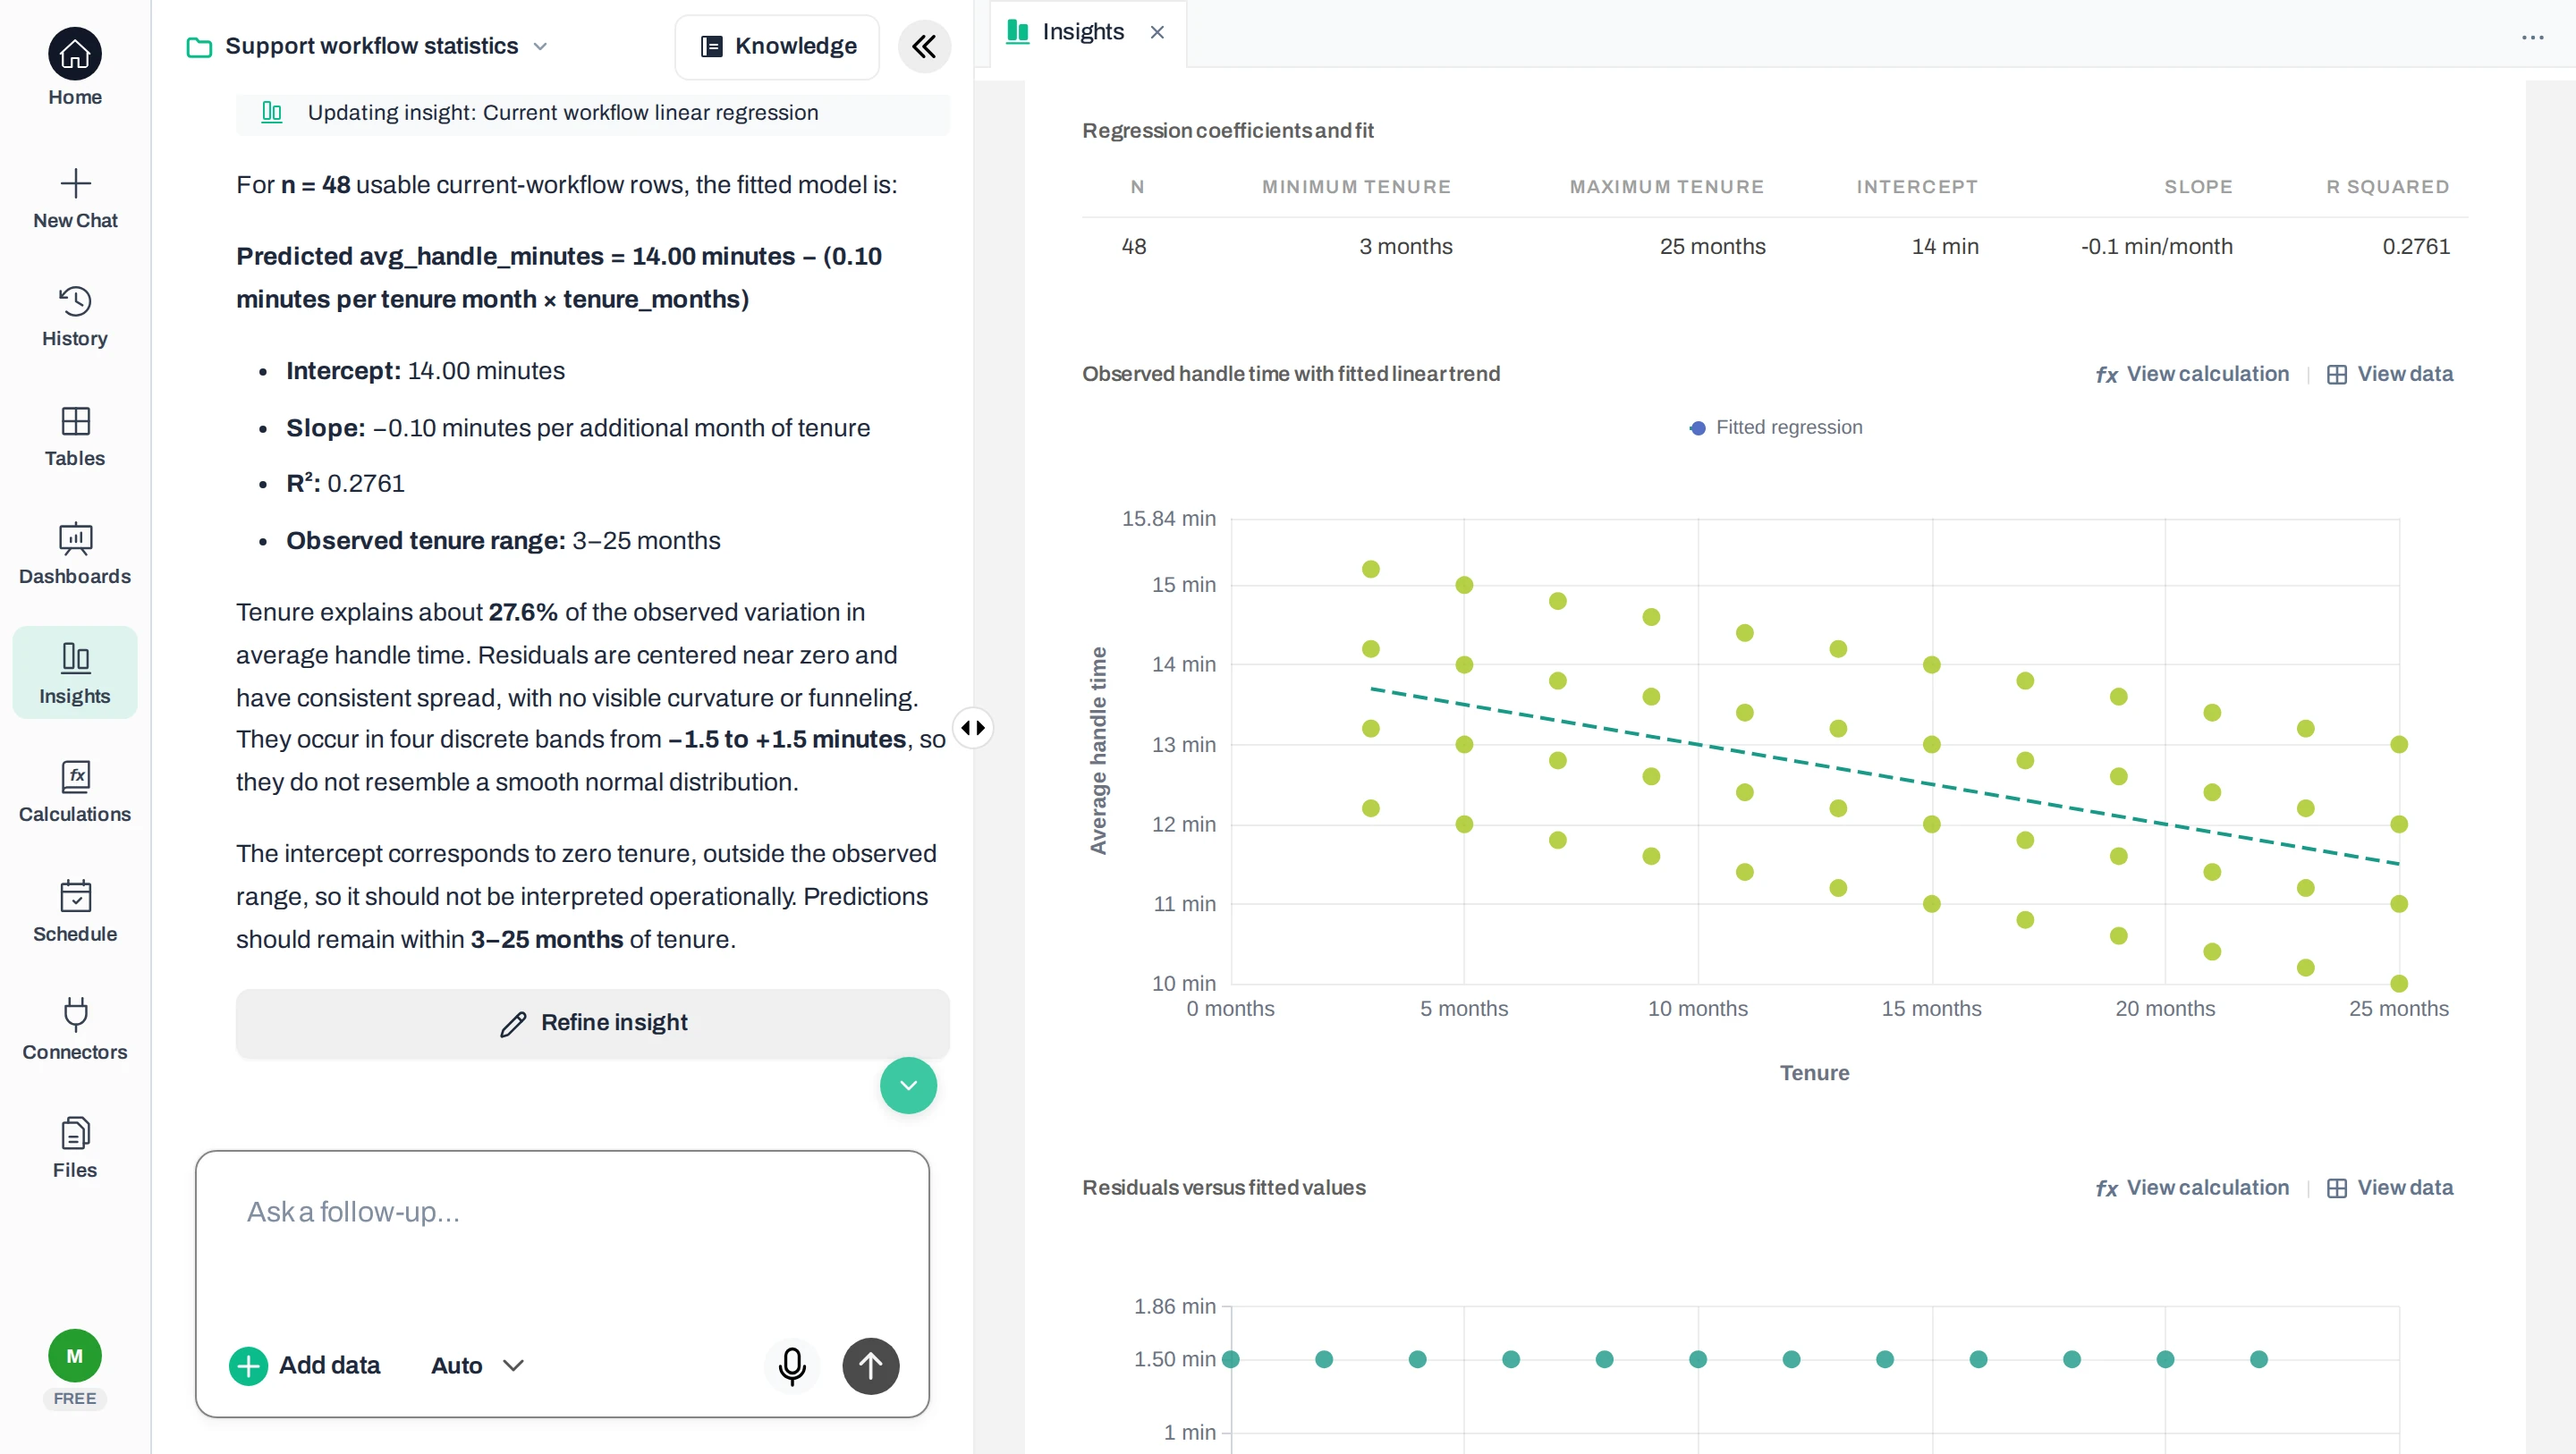Start a New Chat
This screenshot has height=1454, width=2576.
pos(75,199)
